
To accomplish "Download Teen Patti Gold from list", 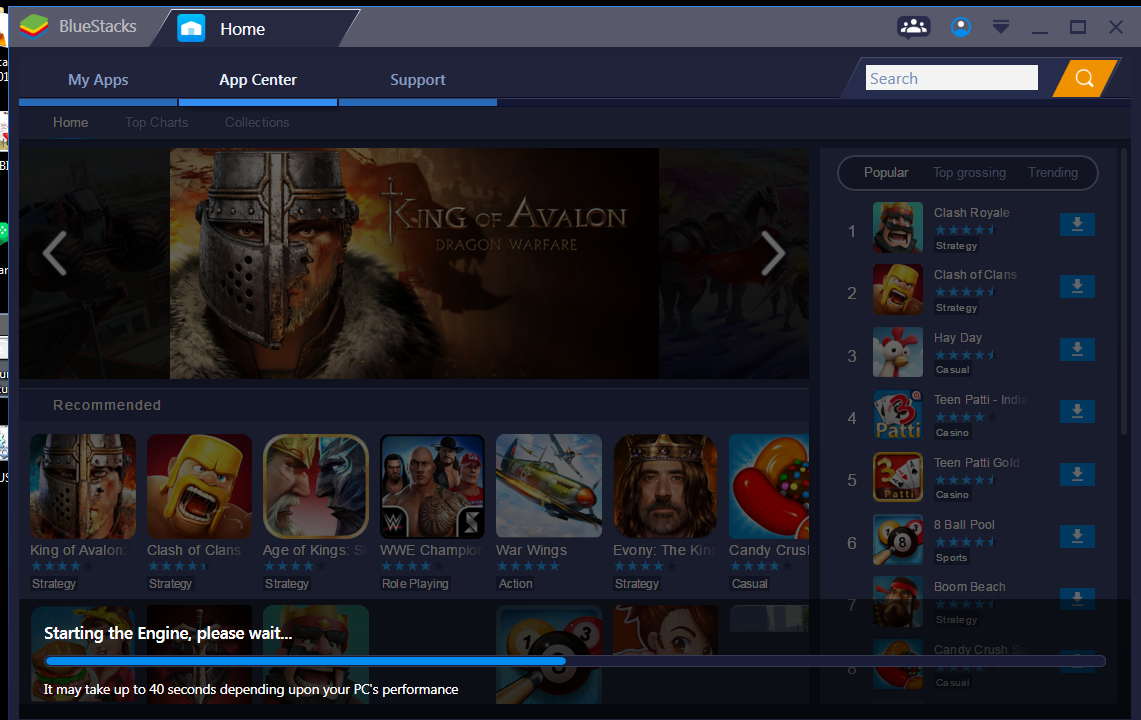I will (1077, 474).
